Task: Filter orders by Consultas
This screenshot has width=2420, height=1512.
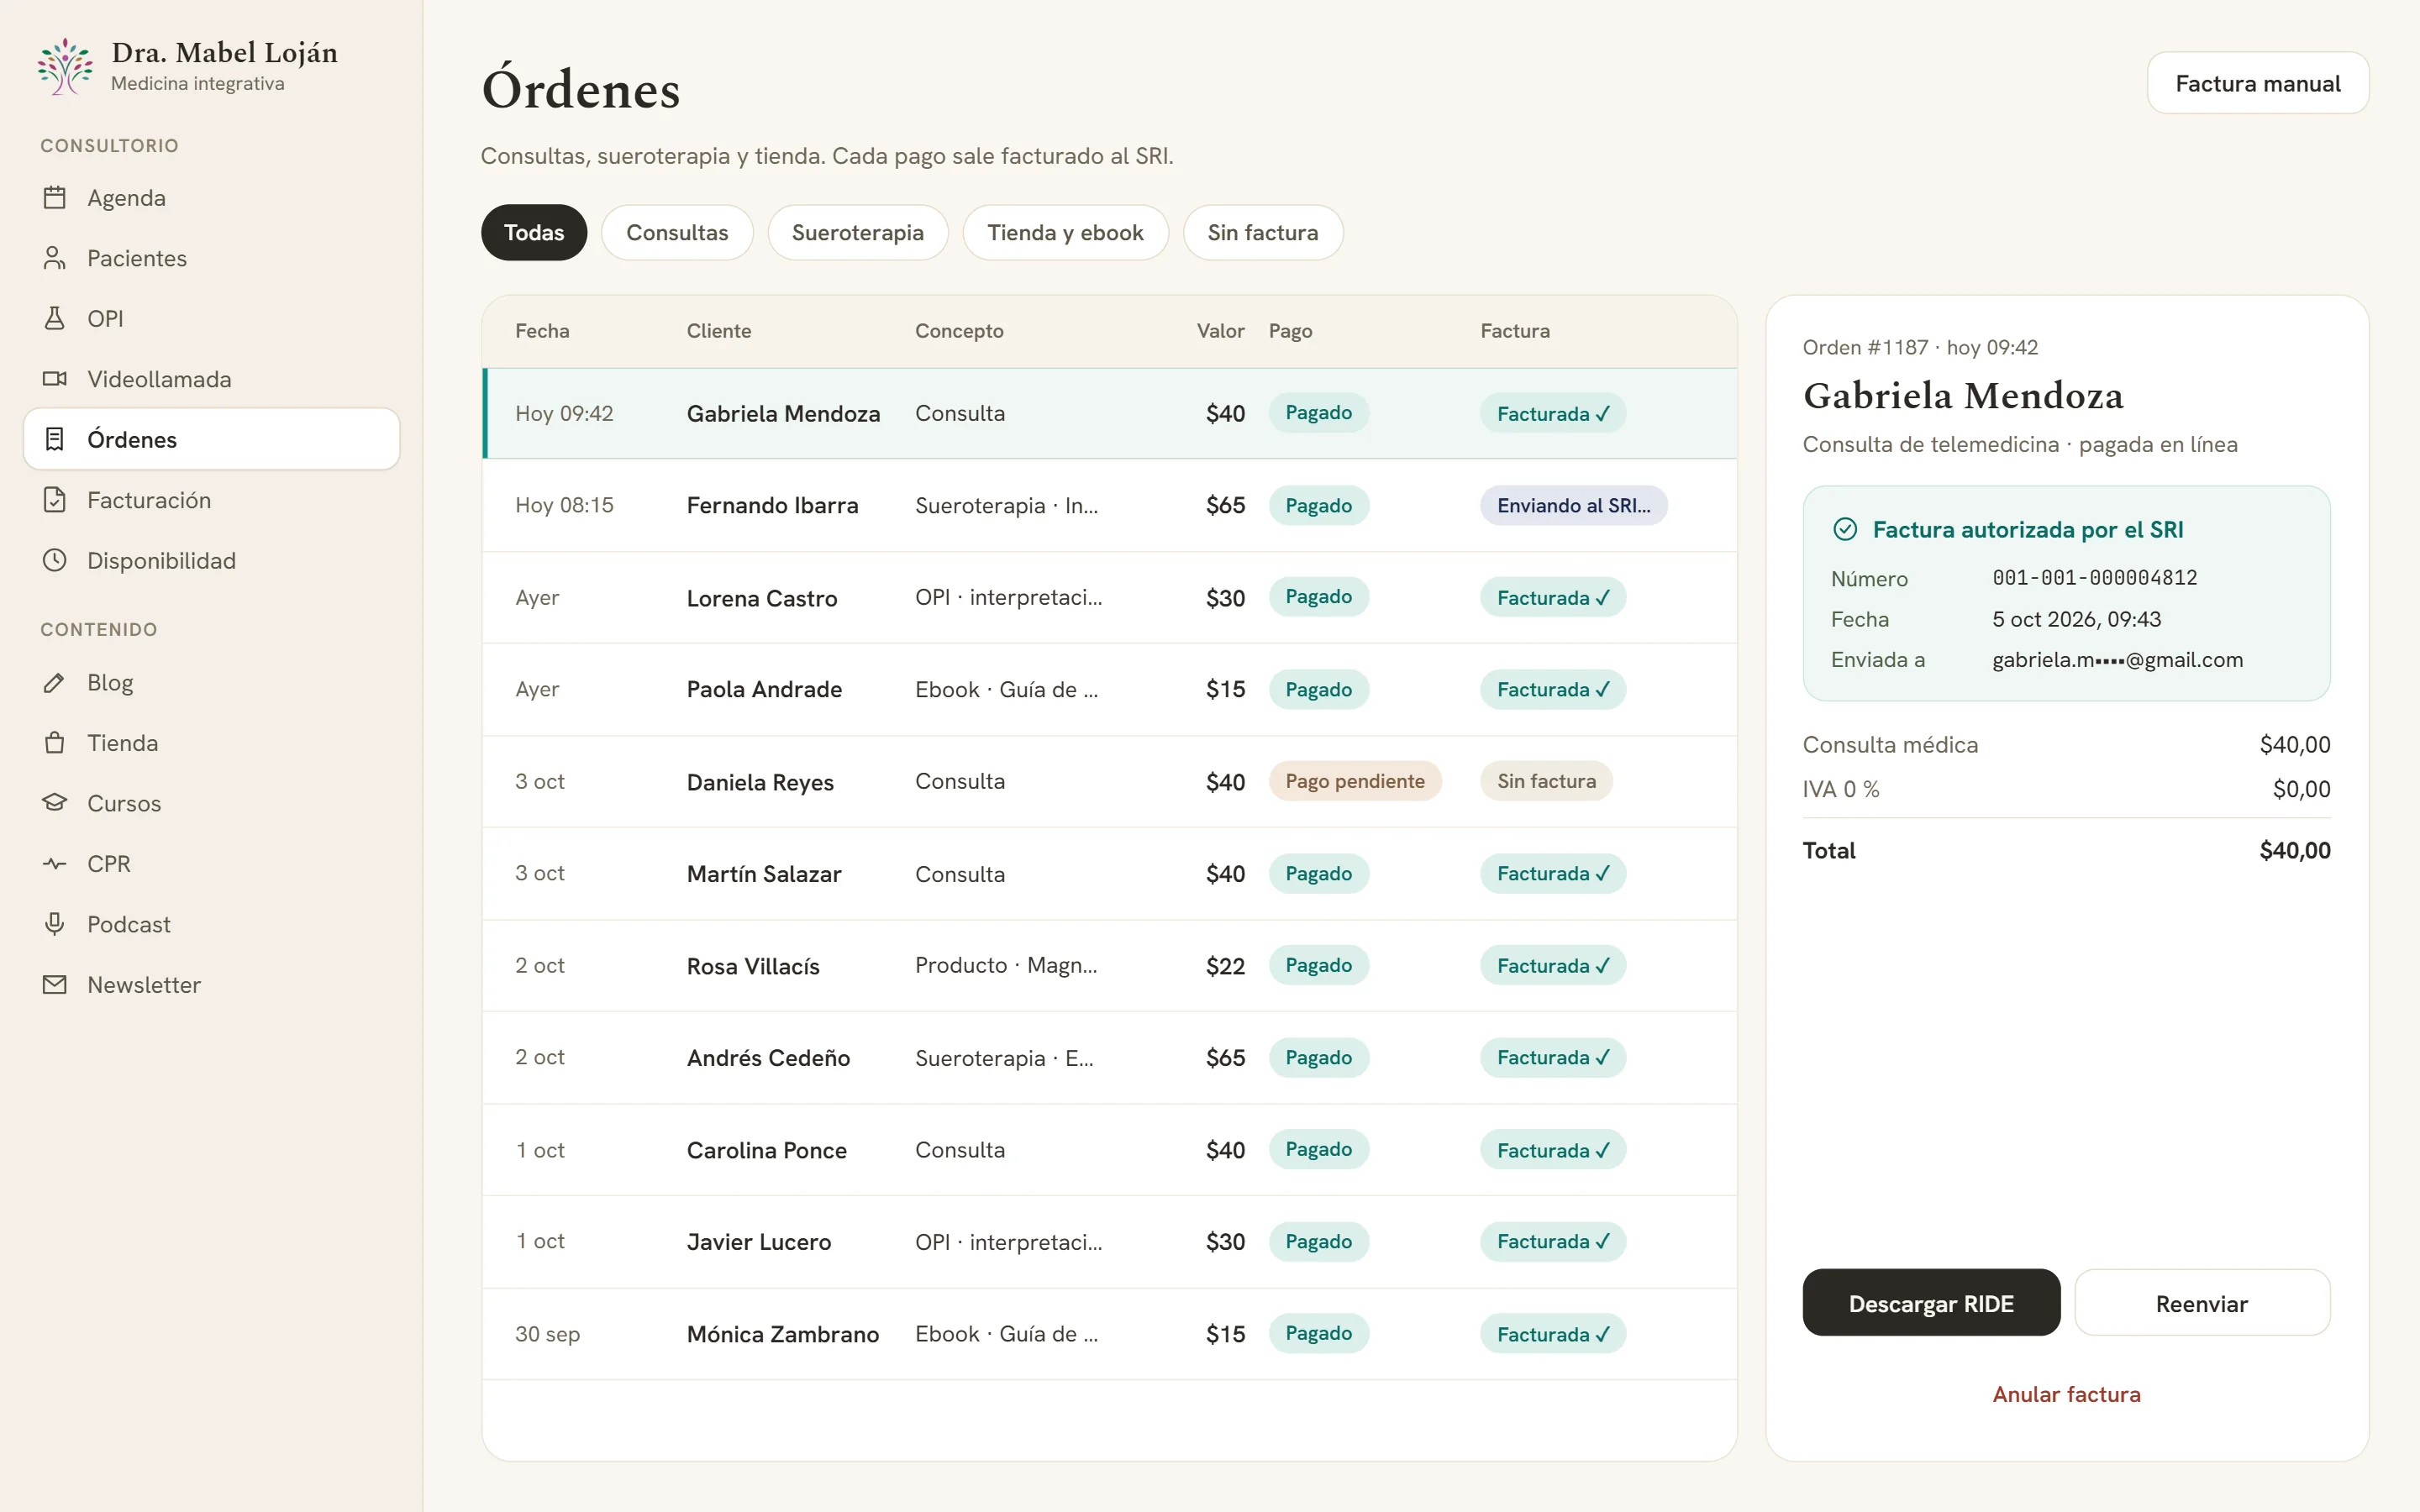Action: (x=677, y=233)
